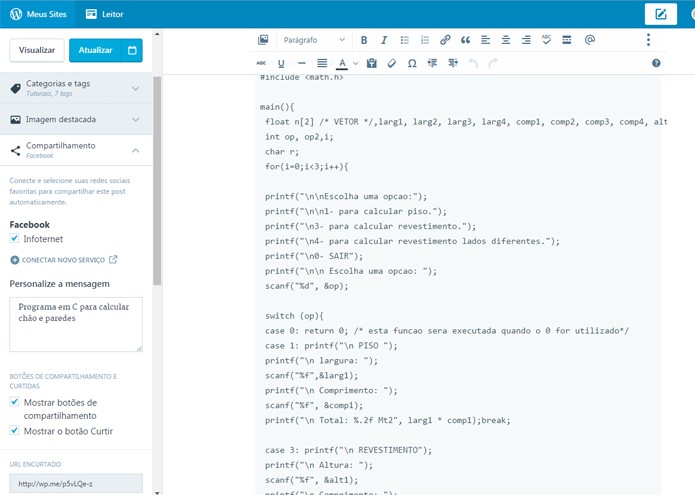Click the text color A button

(342, 63)
